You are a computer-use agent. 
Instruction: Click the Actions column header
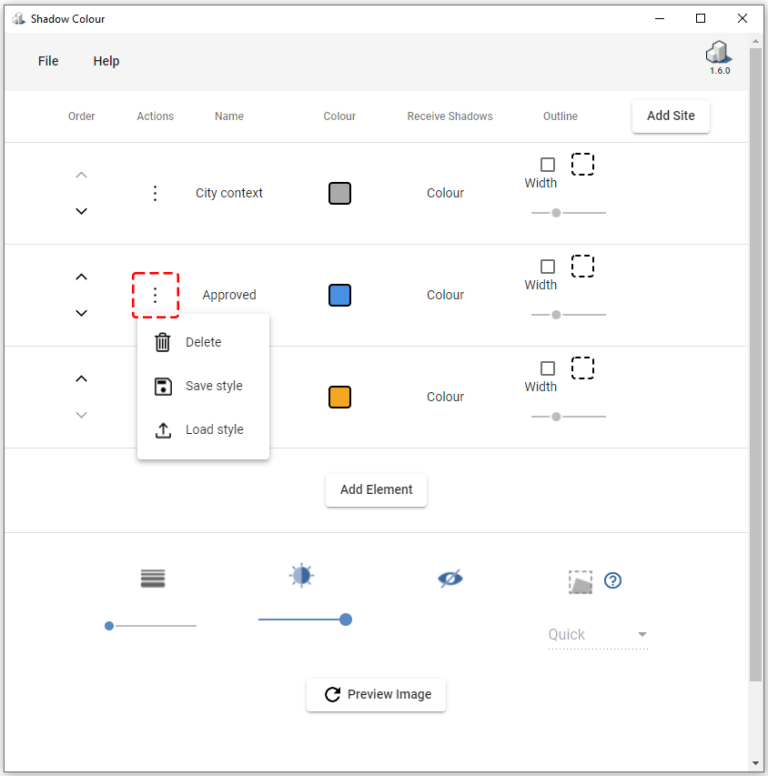point(155,116)
